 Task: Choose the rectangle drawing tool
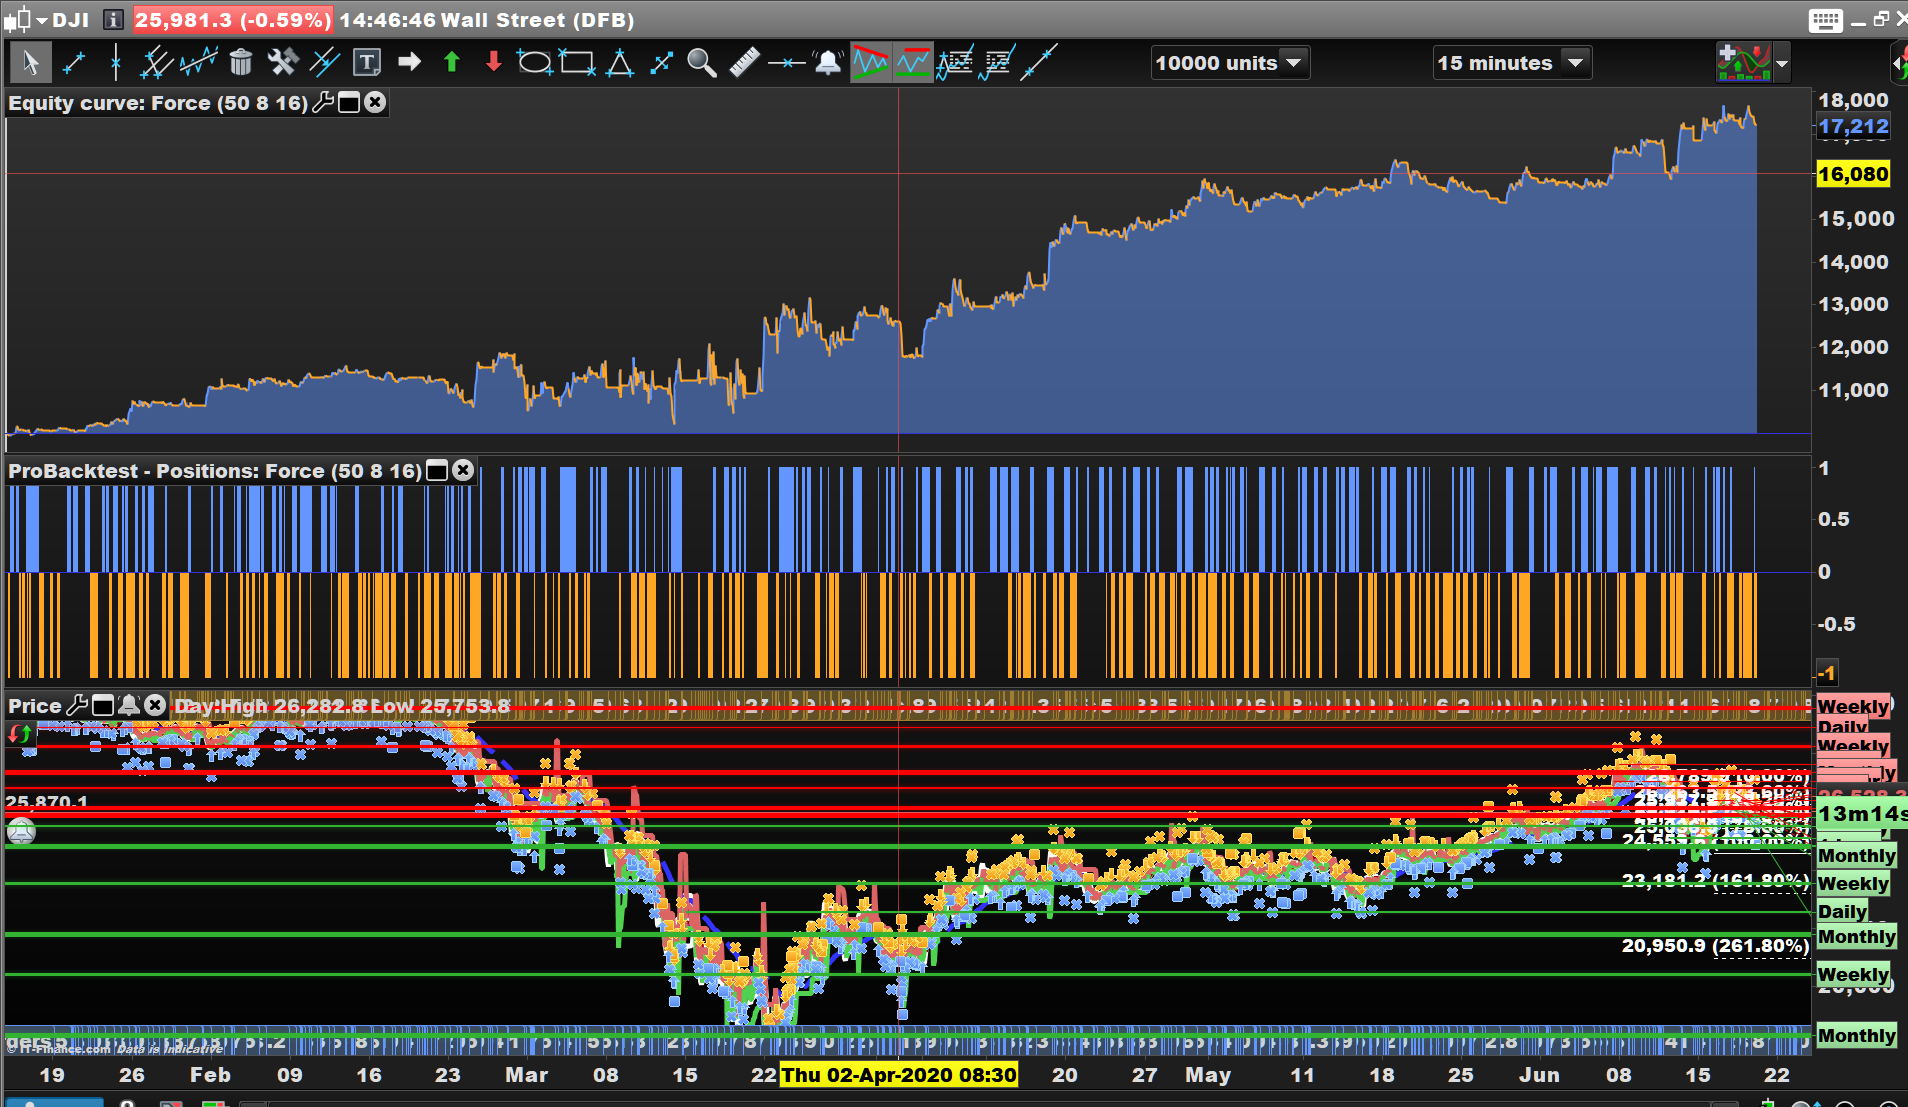click(577, 63)
